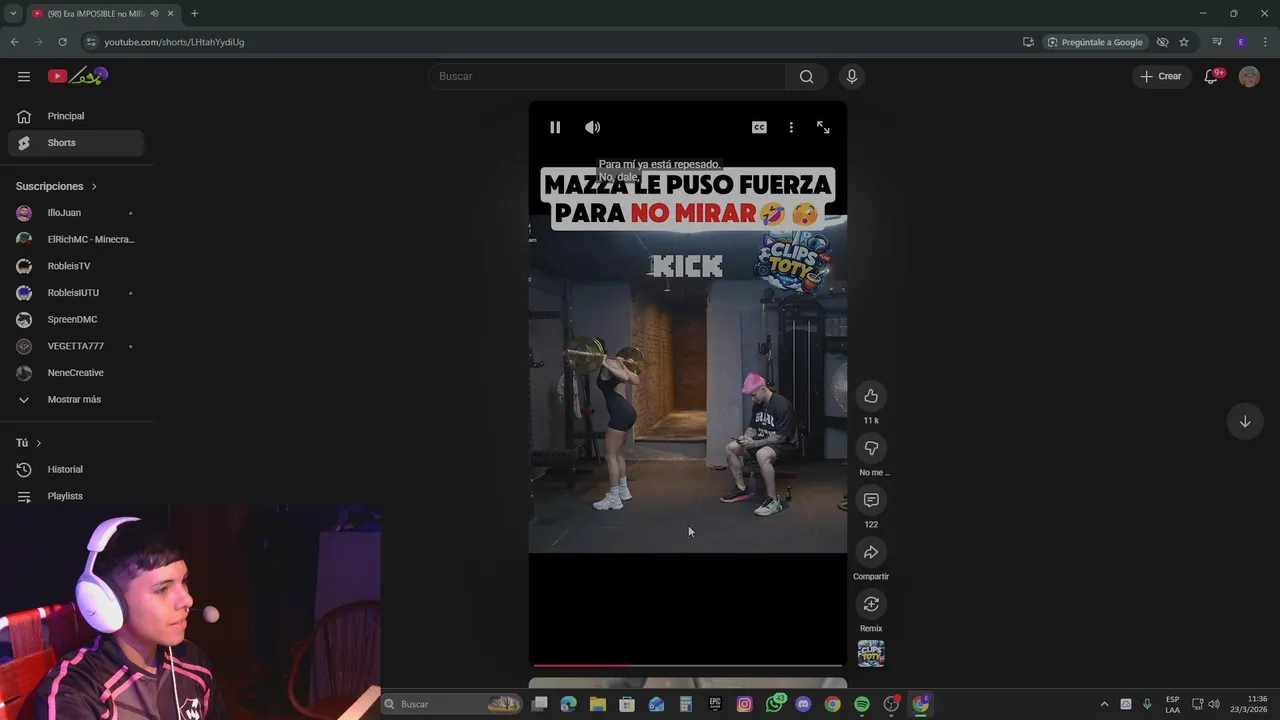The image size is (1280, 720).
Task: Show hidden system tray icons chevron
Action: [1104, 704]
